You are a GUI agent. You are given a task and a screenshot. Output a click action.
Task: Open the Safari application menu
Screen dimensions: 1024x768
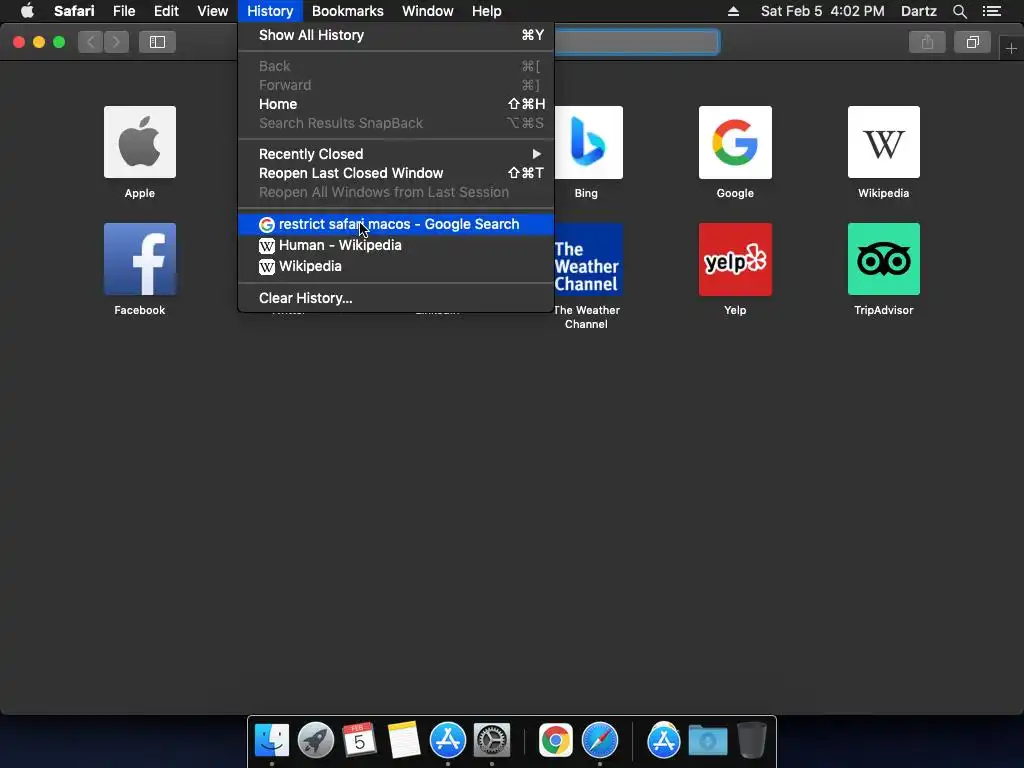point(74,11)
